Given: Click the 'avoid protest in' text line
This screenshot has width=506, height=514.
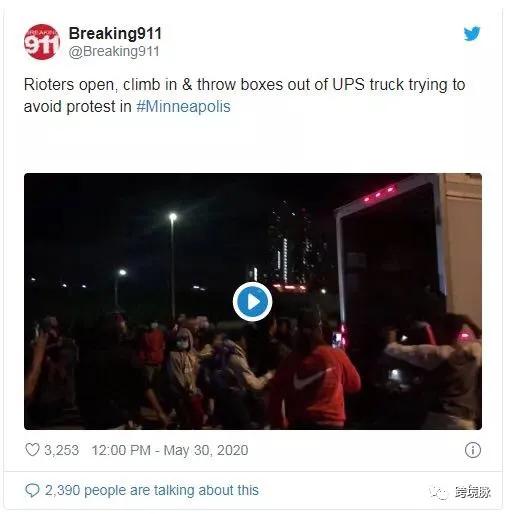Looking at the screenshot, I should (x=78, y=107).
